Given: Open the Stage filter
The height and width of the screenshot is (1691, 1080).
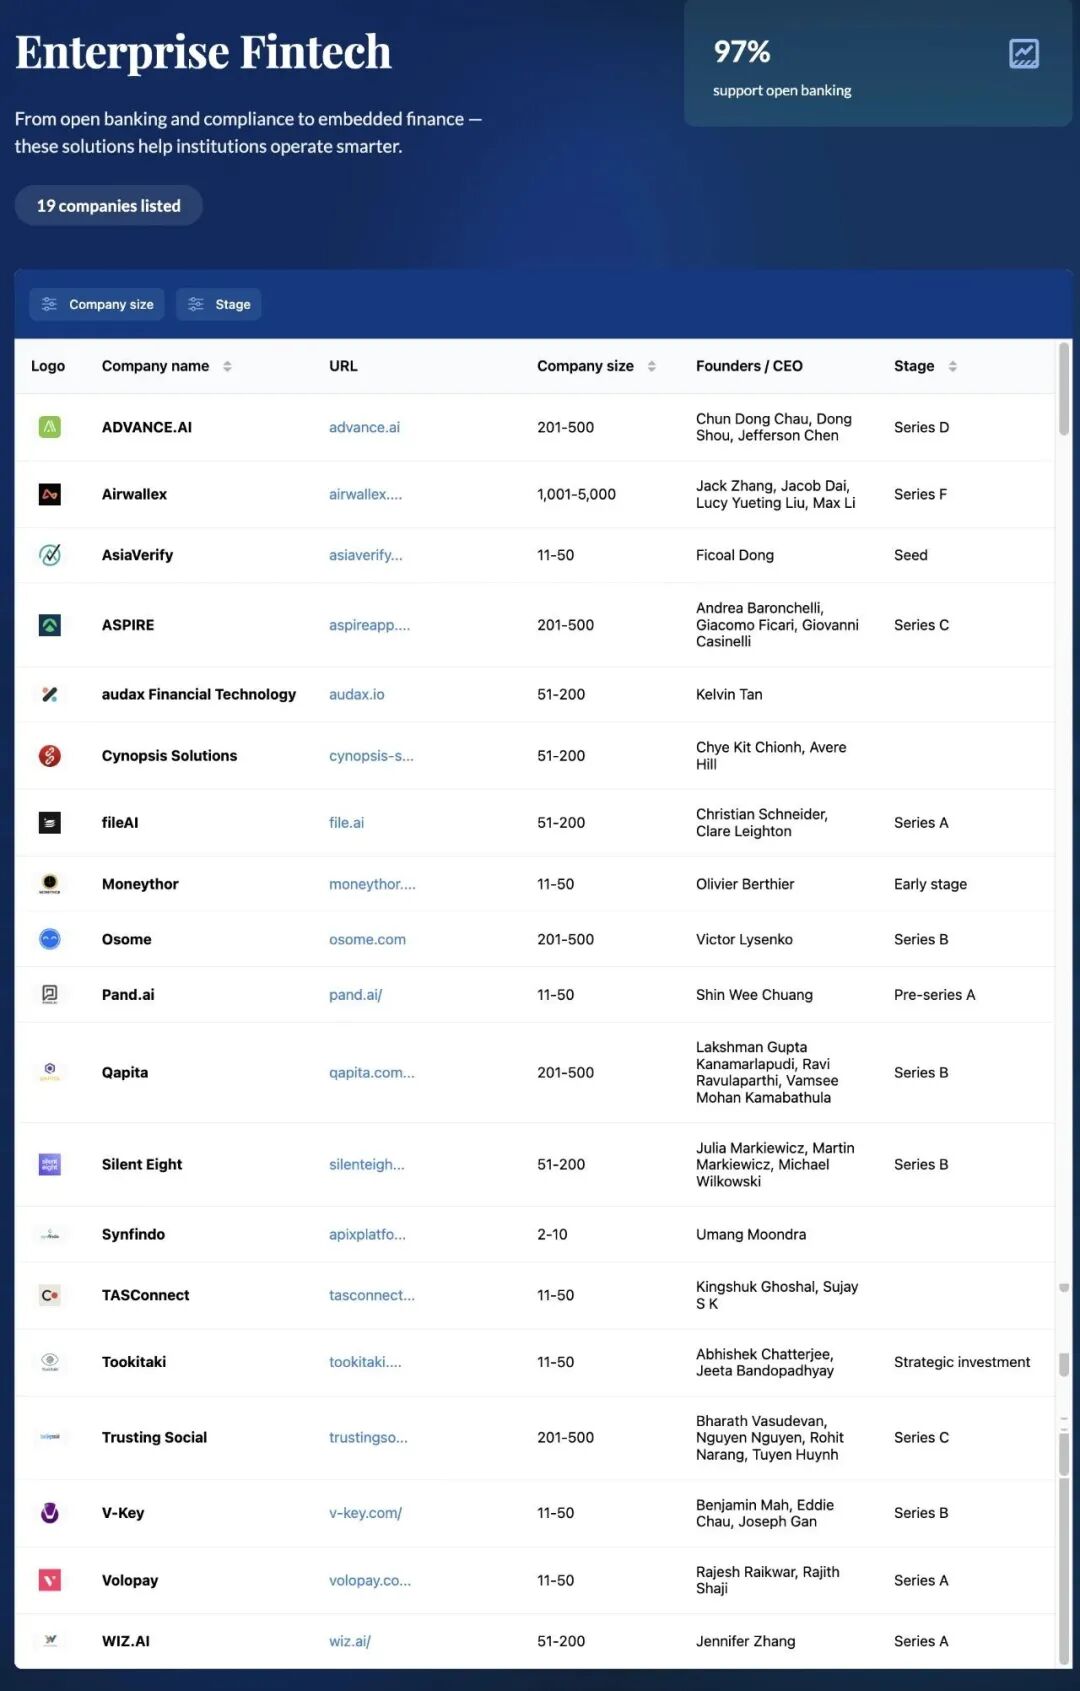Looking at the screenshot, I should coord(219,304).
